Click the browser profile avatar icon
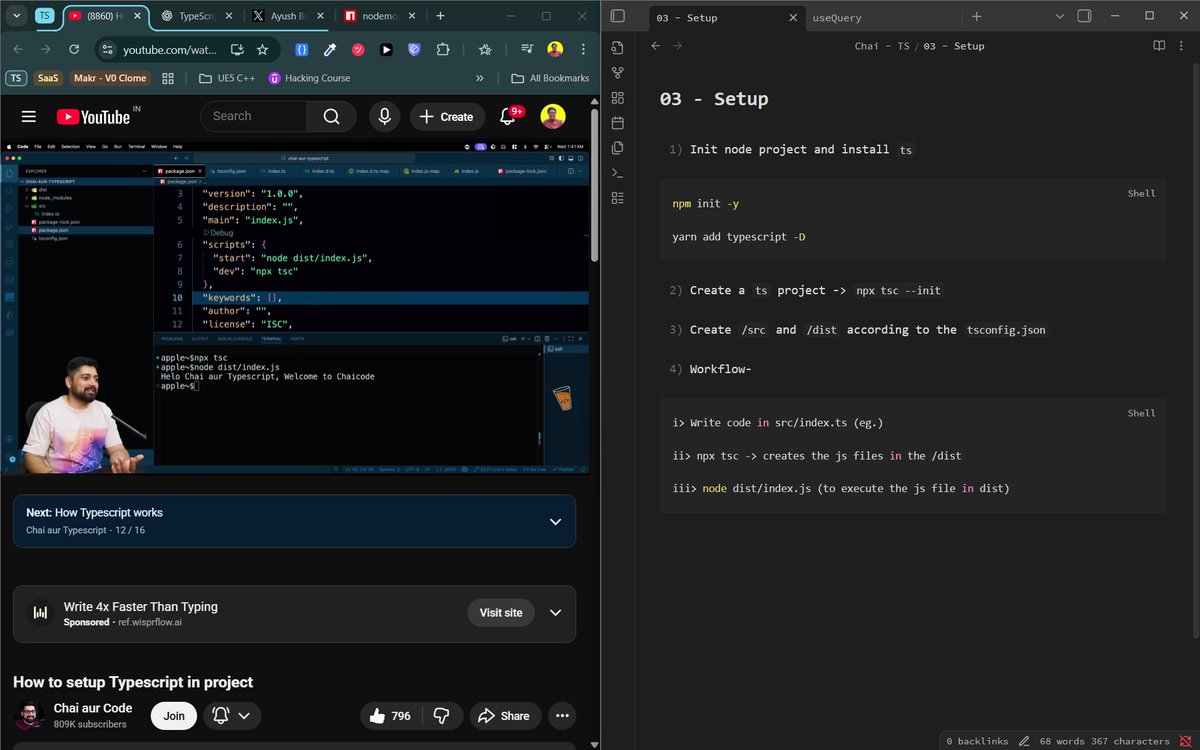The width and height of the screenshot is (1200, 750). click(554, 48)
